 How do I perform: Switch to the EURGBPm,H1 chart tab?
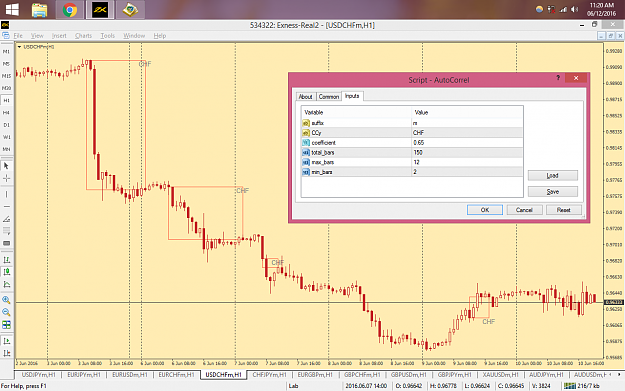(315, 375)
